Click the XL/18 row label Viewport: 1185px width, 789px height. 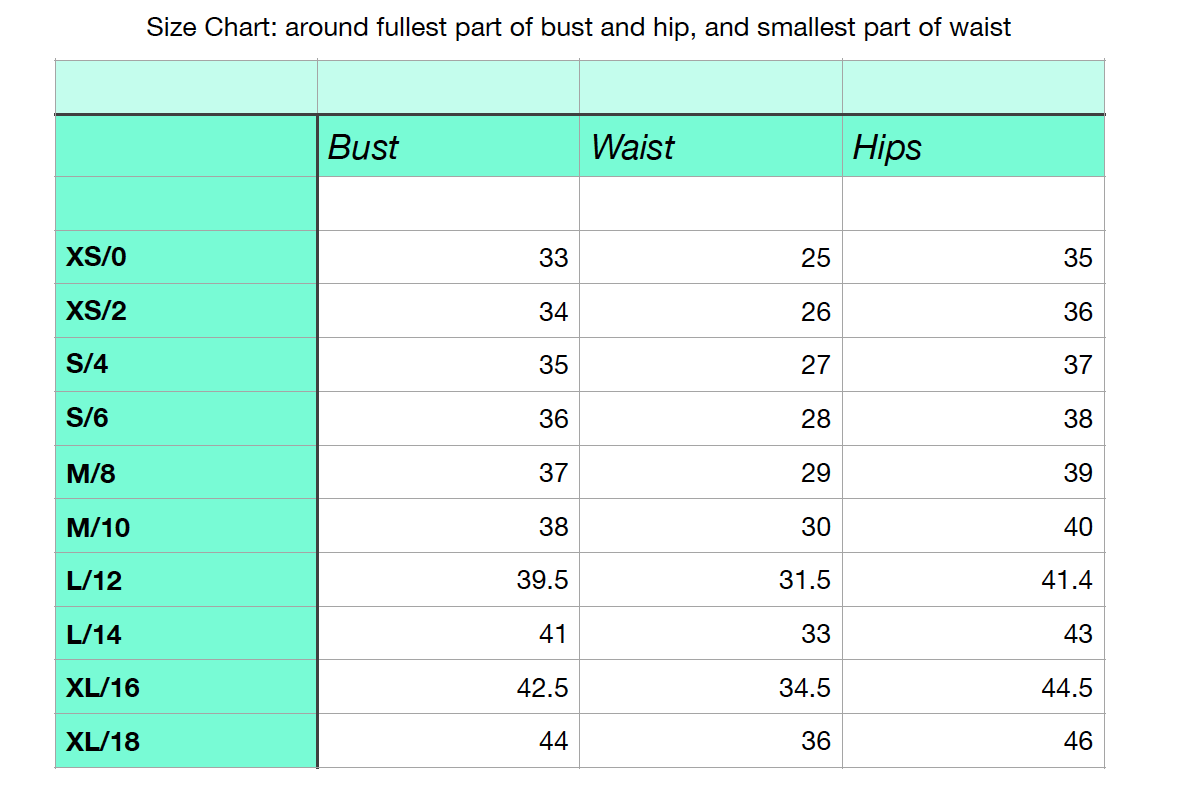103,741
